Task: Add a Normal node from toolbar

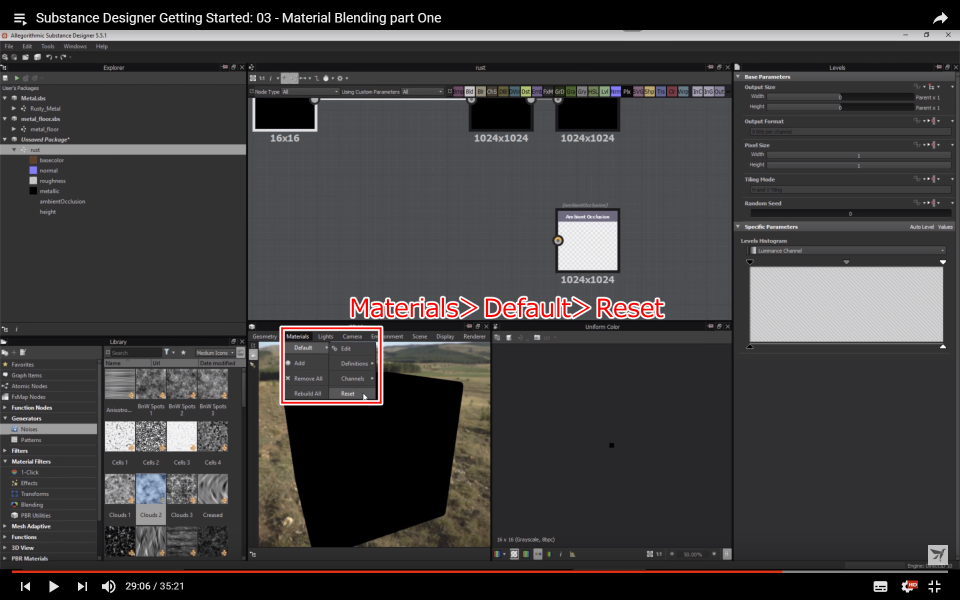Action: point(615,92)
